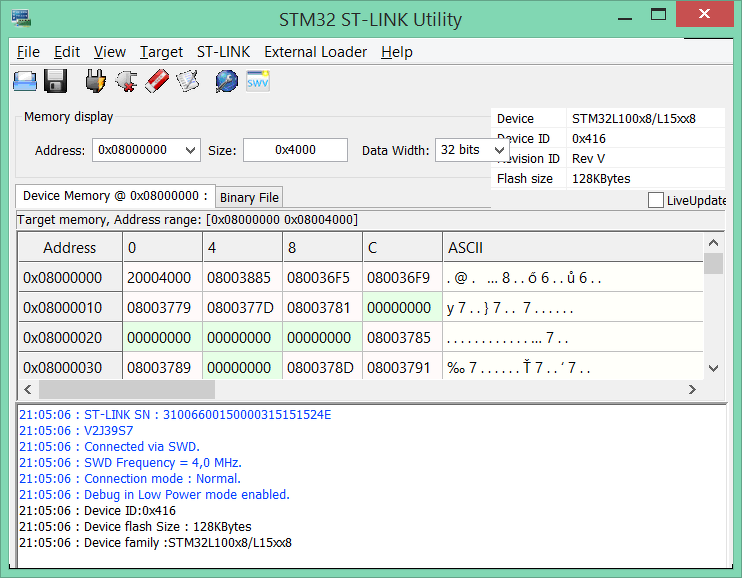Click Device value STM32L100x8/L15xx8
The image size is (742, 578).
(x=634, y=118)
